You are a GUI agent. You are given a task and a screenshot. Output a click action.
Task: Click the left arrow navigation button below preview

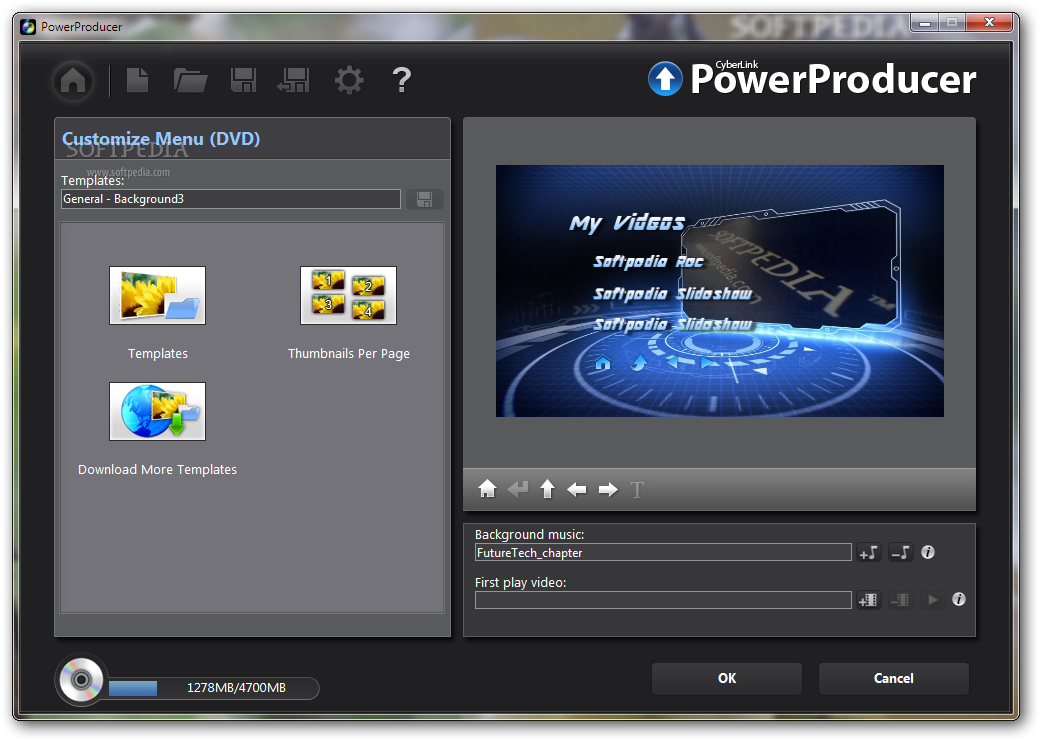point(577,490)
